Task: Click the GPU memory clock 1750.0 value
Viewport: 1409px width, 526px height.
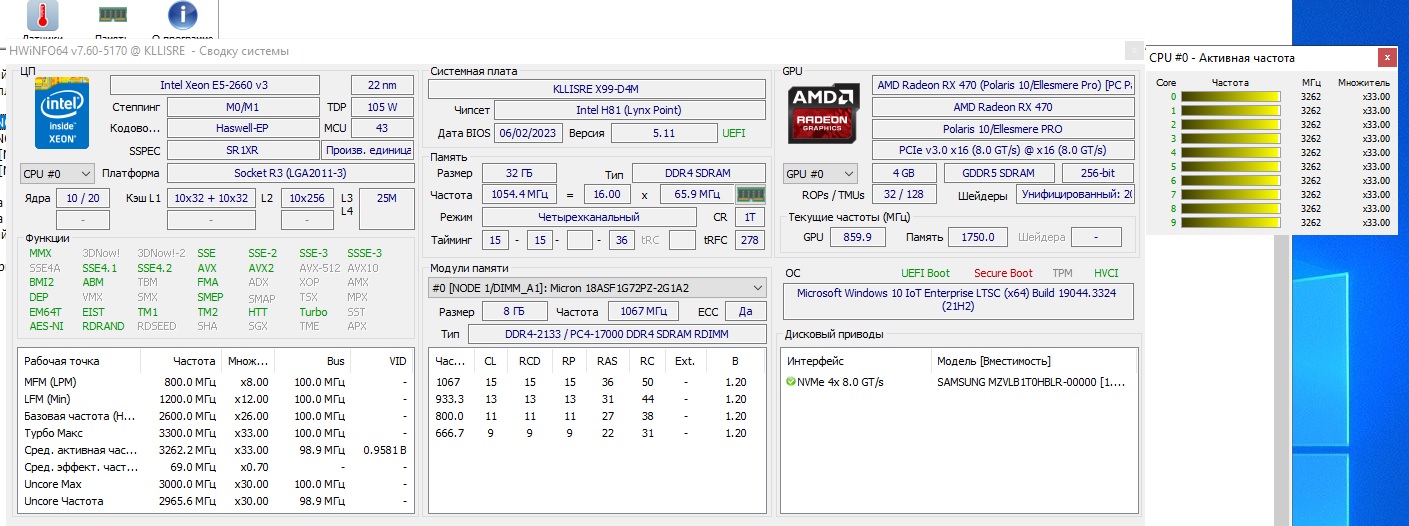Action: (x=977, y=237)
